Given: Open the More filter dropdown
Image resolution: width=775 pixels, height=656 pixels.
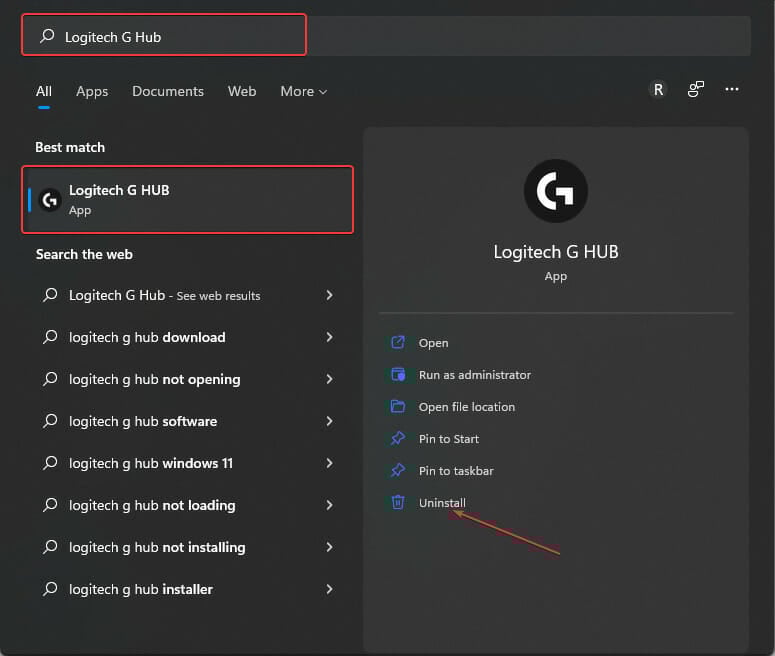Looking at the screenshot, I should coord(303,91).
